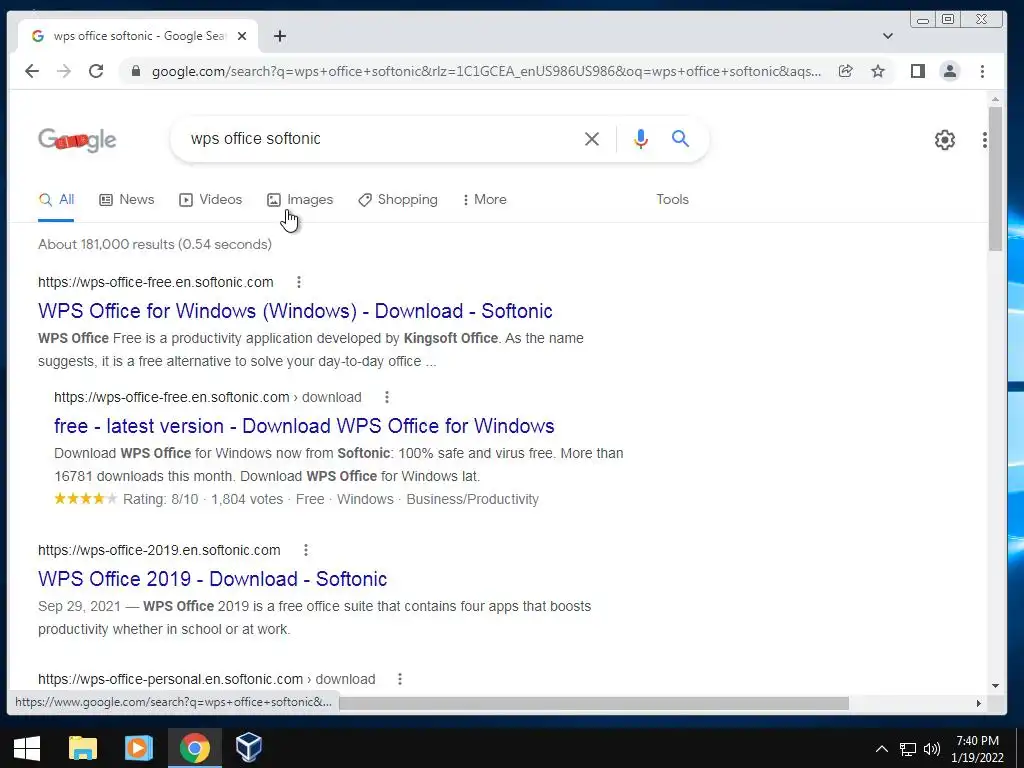View site info via padlock icon

click(136, 71)
